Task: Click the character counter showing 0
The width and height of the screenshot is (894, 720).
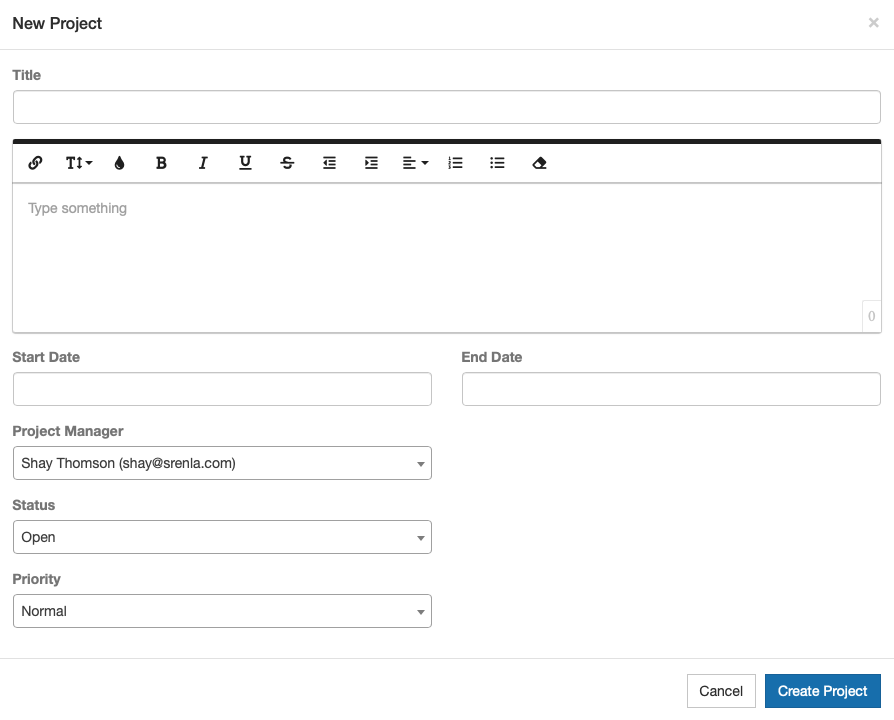Action: click(871, 316)
